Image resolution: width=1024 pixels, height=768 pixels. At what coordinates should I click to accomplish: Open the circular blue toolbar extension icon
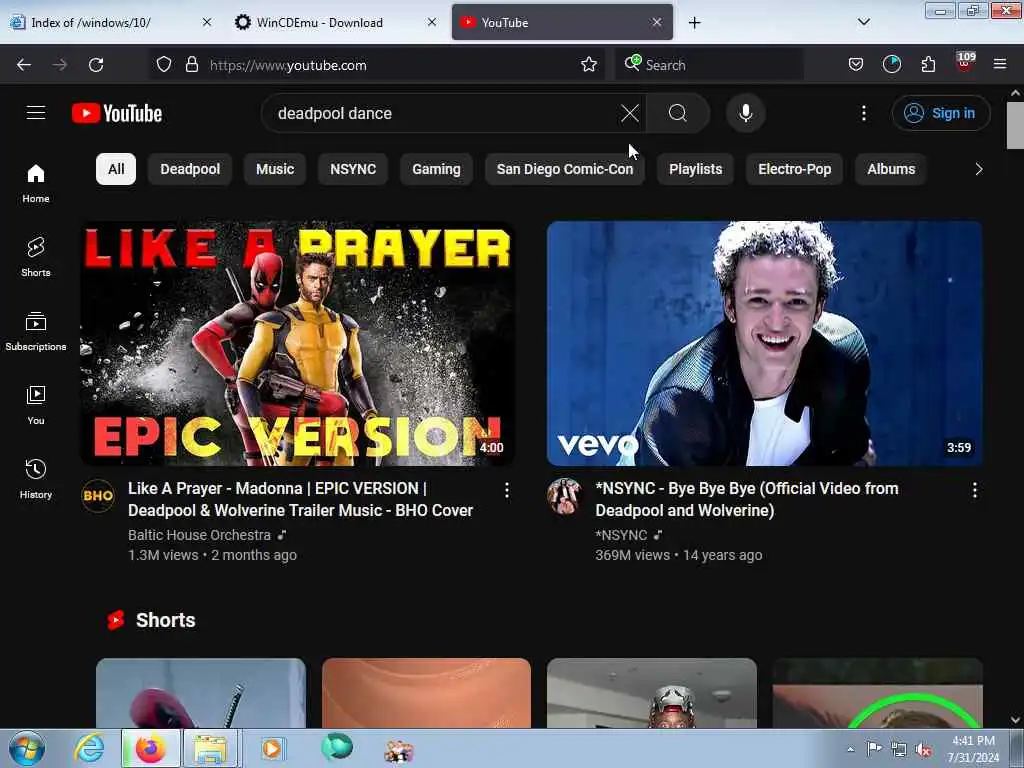(x=891, y=65)
